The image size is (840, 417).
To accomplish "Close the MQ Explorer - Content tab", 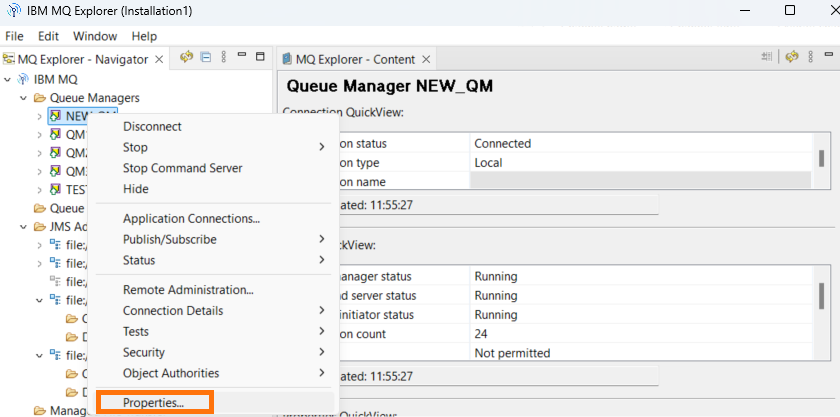I will [426, 59].
